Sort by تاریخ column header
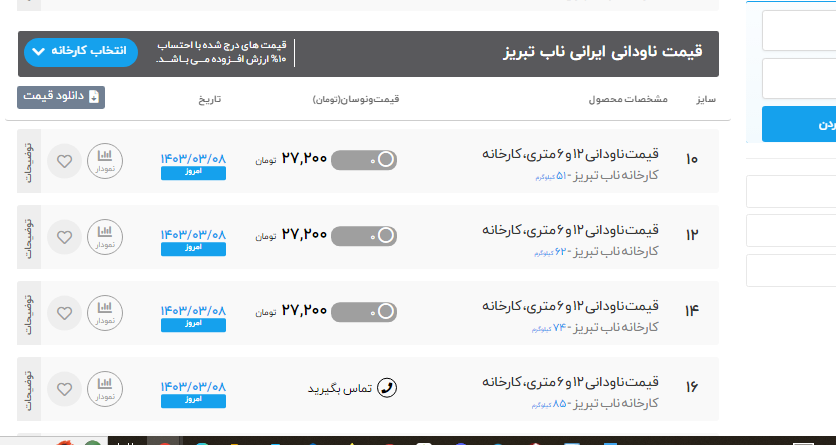The image size is (836, 445). pos(205,100)
